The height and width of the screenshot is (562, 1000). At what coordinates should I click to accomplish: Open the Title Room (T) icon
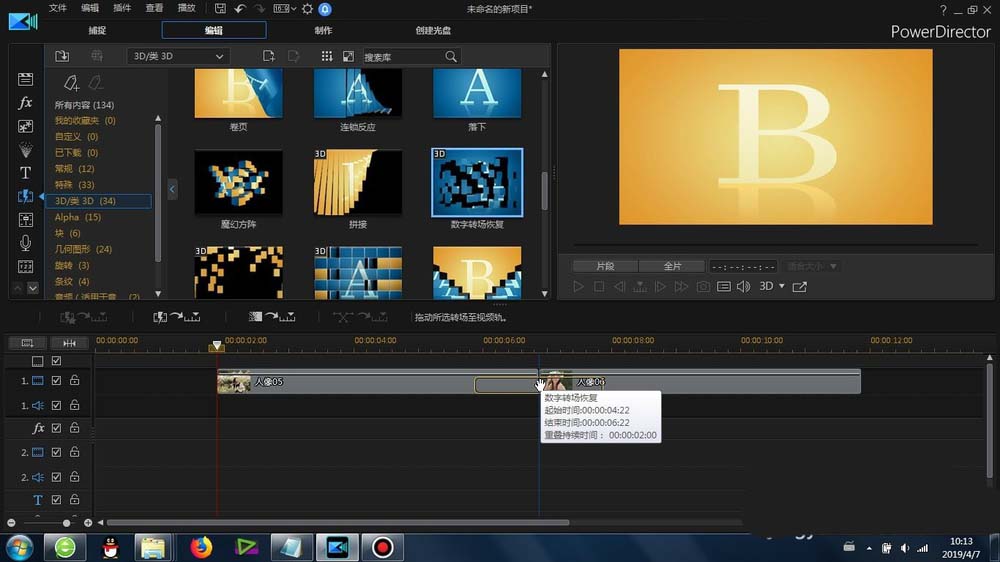[x=26, y=173]
